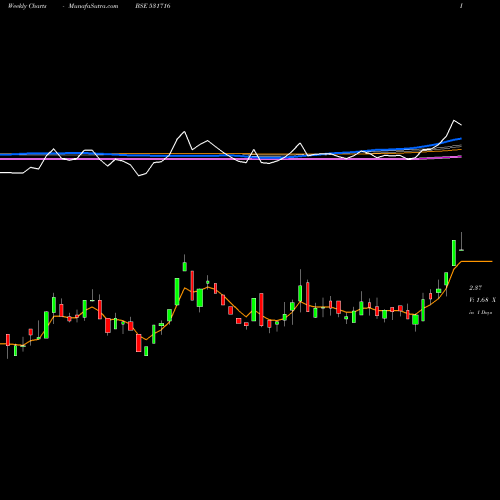Click the "V: 1.68 X" volume text
Viewport: 500px width, 500px height.
[x=482, y=300]
